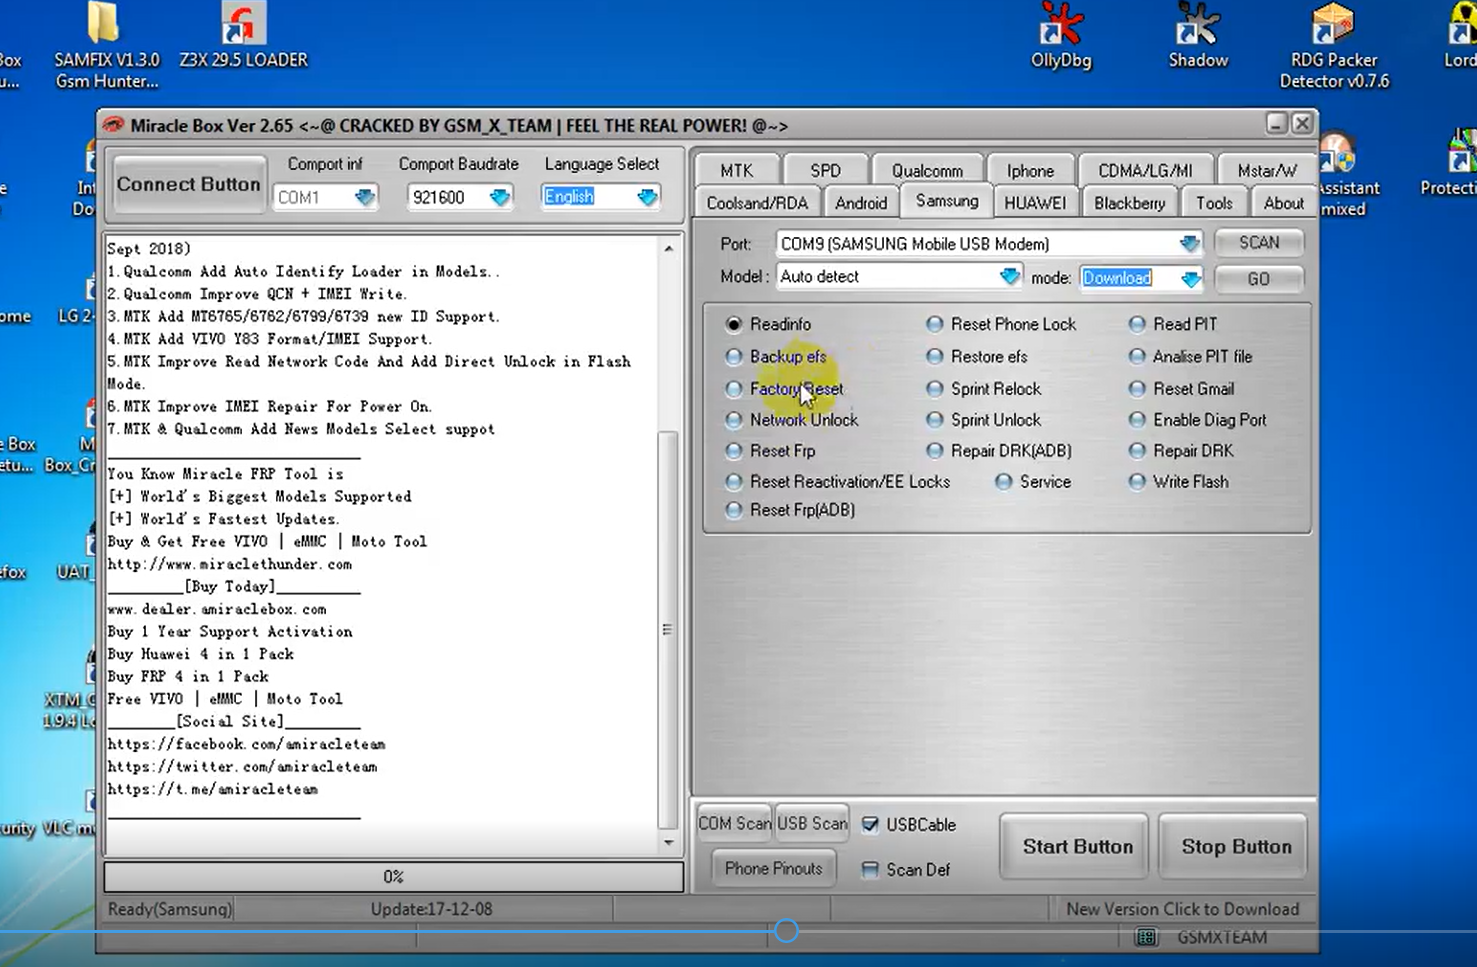Open the mode Download dropdown
The image size is (1477, 967).
tap(1190, 278)
